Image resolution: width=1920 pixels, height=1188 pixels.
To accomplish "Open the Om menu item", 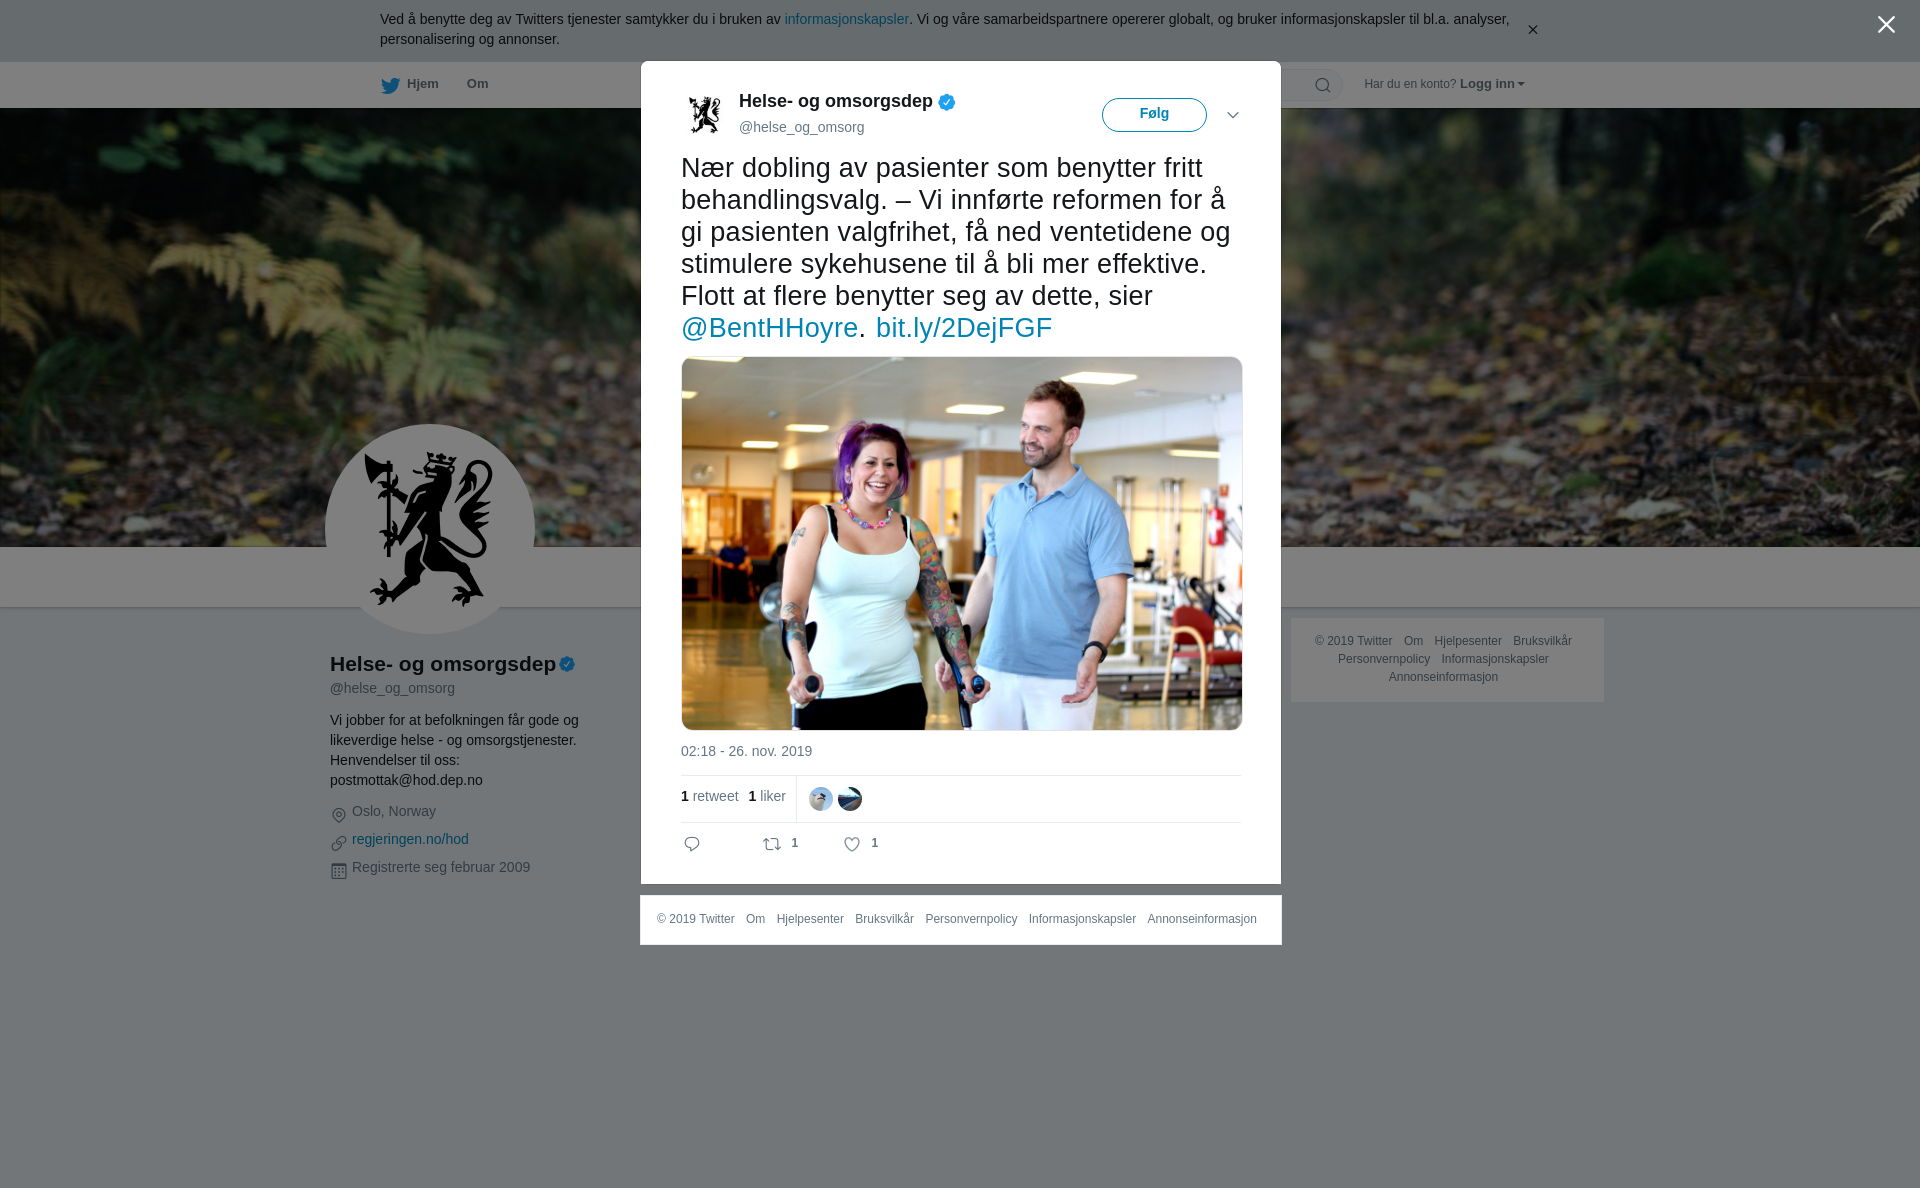I will [x=477, y=84].
